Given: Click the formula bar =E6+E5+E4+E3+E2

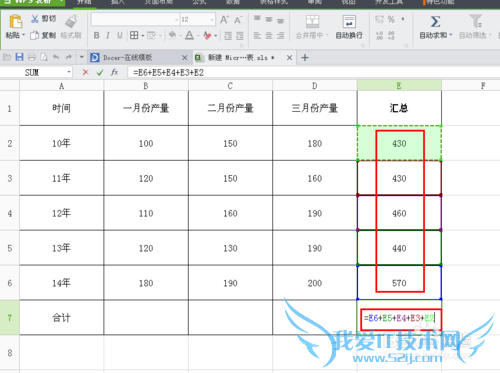Looking at the screenshot, I should pyautogui.click(x=313, y=72).
